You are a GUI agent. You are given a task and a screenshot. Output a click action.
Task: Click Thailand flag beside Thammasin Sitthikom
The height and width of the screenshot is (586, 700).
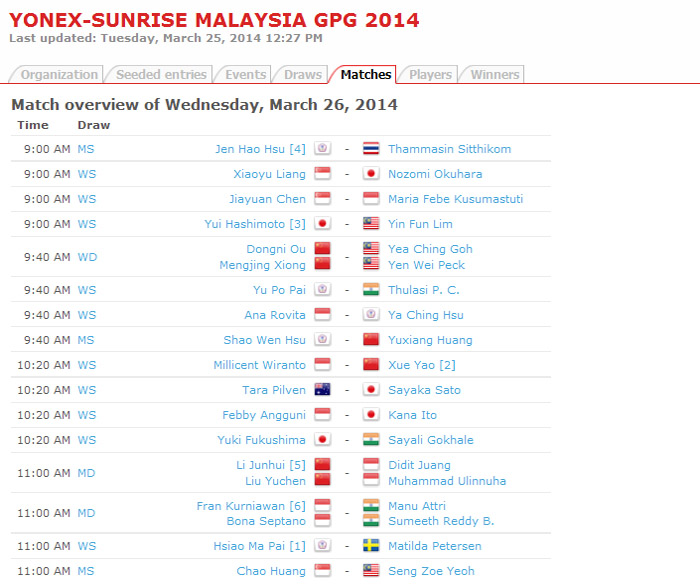click(371, 148)
